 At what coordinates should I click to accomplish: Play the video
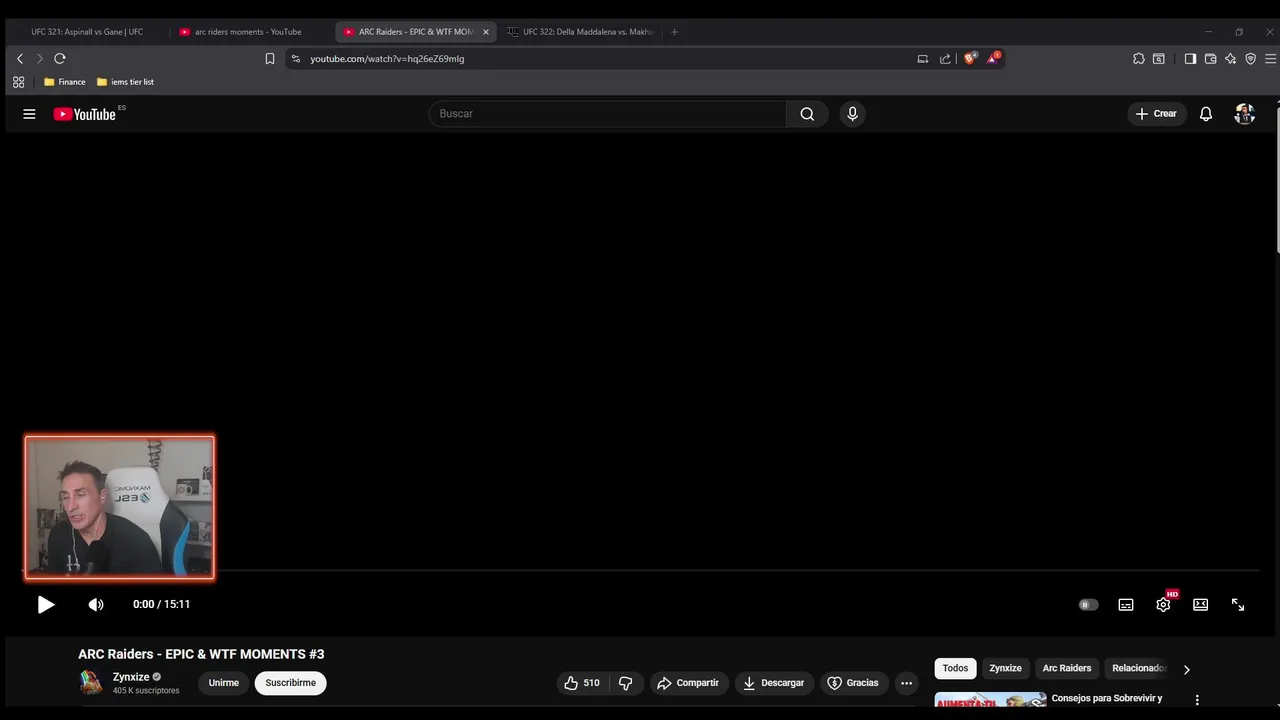tap(46, 604)
